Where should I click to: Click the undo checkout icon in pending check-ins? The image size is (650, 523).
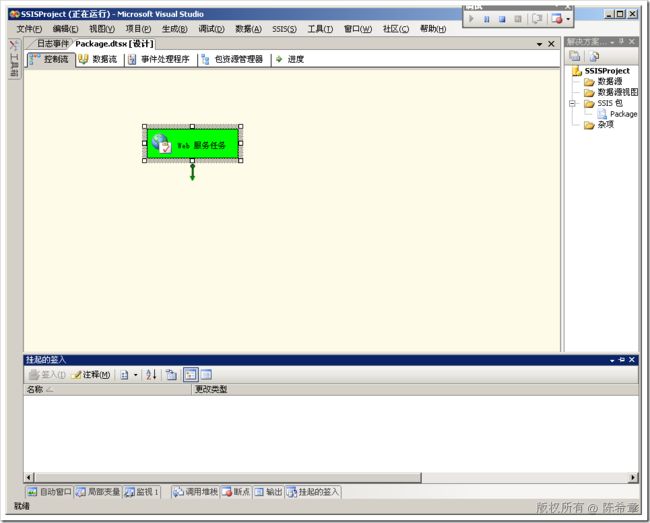coord(171,375)
